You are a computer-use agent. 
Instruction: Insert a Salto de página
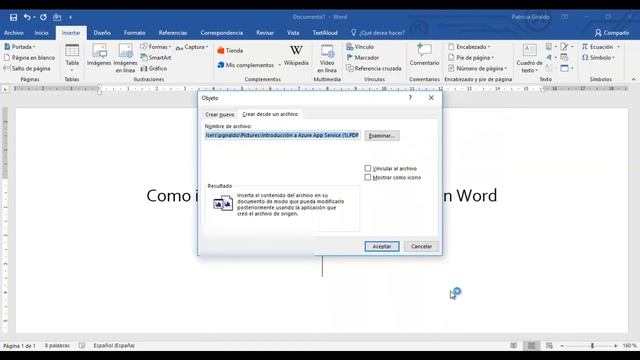pyautogui.click(x=27, y=68)
